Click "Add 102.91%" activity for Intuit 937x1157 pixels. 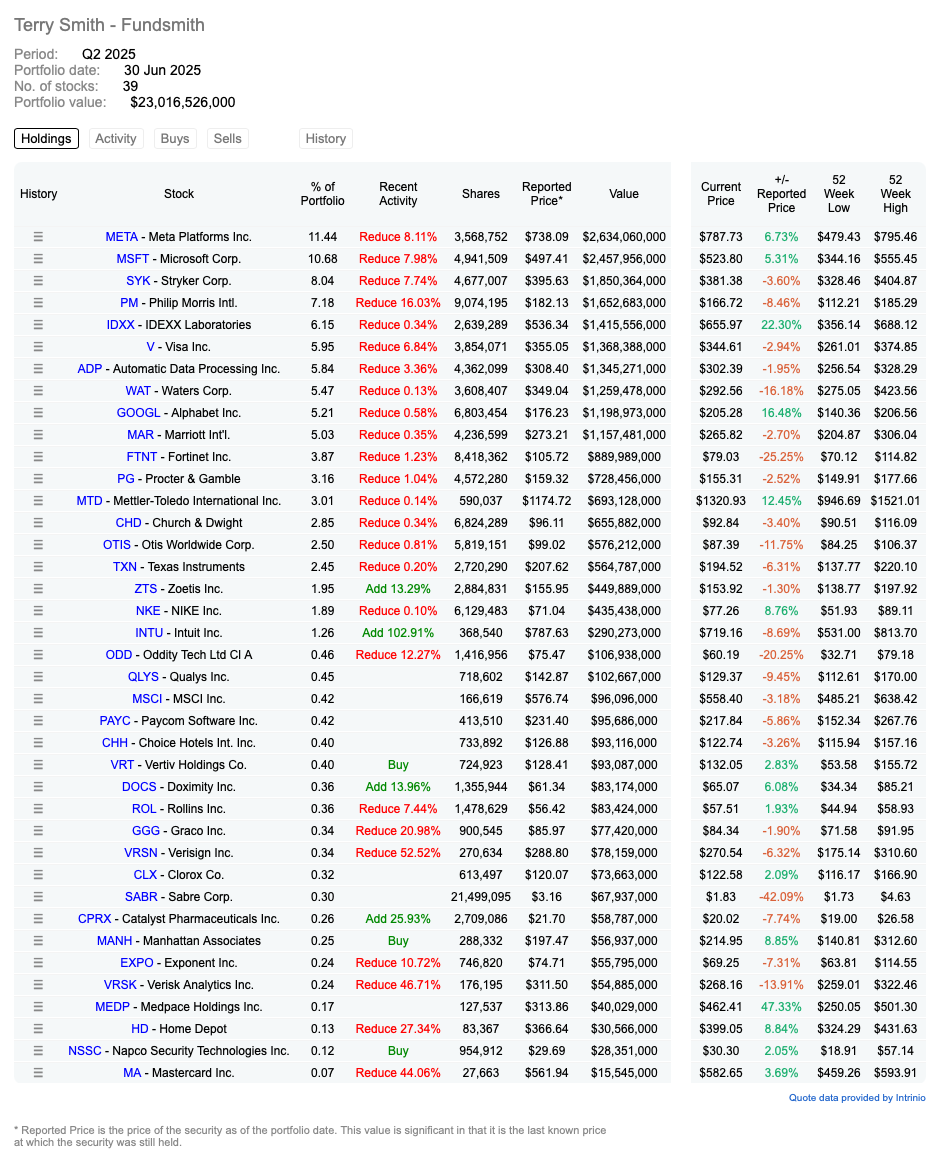(x=398, y=633)
